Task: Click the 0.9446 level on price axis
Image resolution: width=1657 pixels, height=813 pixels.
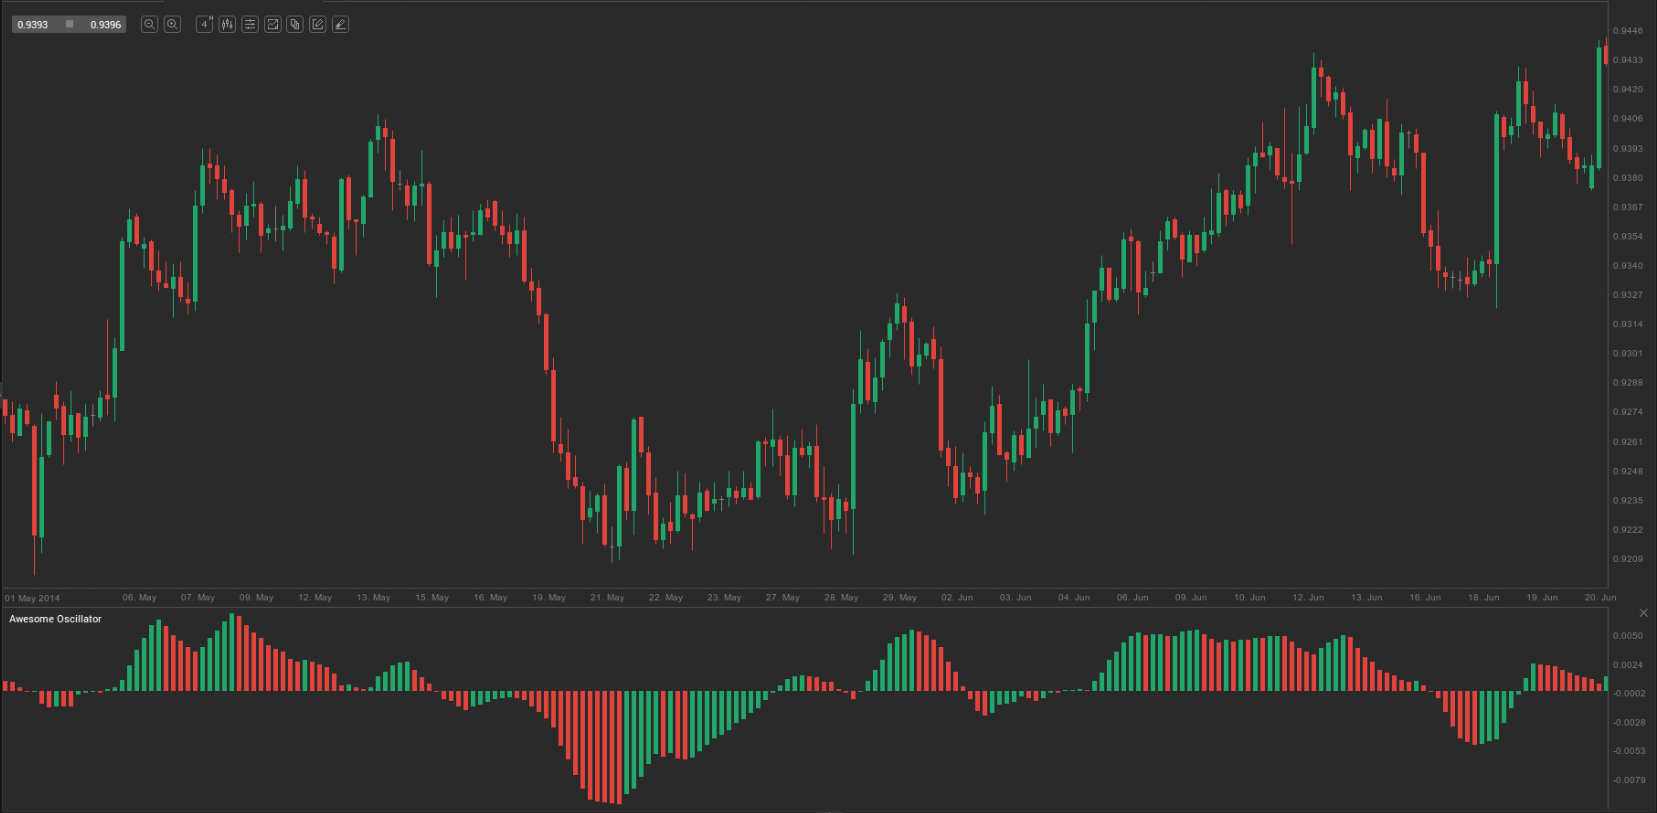Action: [1629, 31]
